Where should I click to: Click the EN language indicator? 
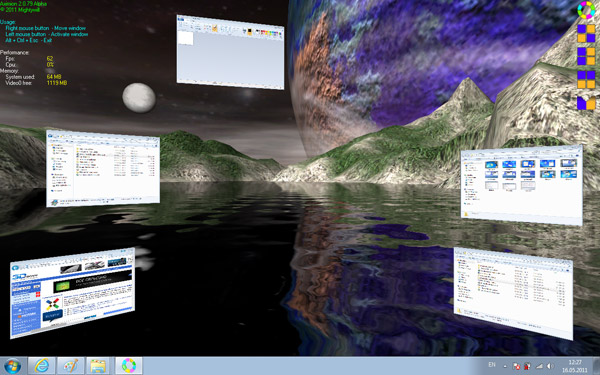(492, 365)
